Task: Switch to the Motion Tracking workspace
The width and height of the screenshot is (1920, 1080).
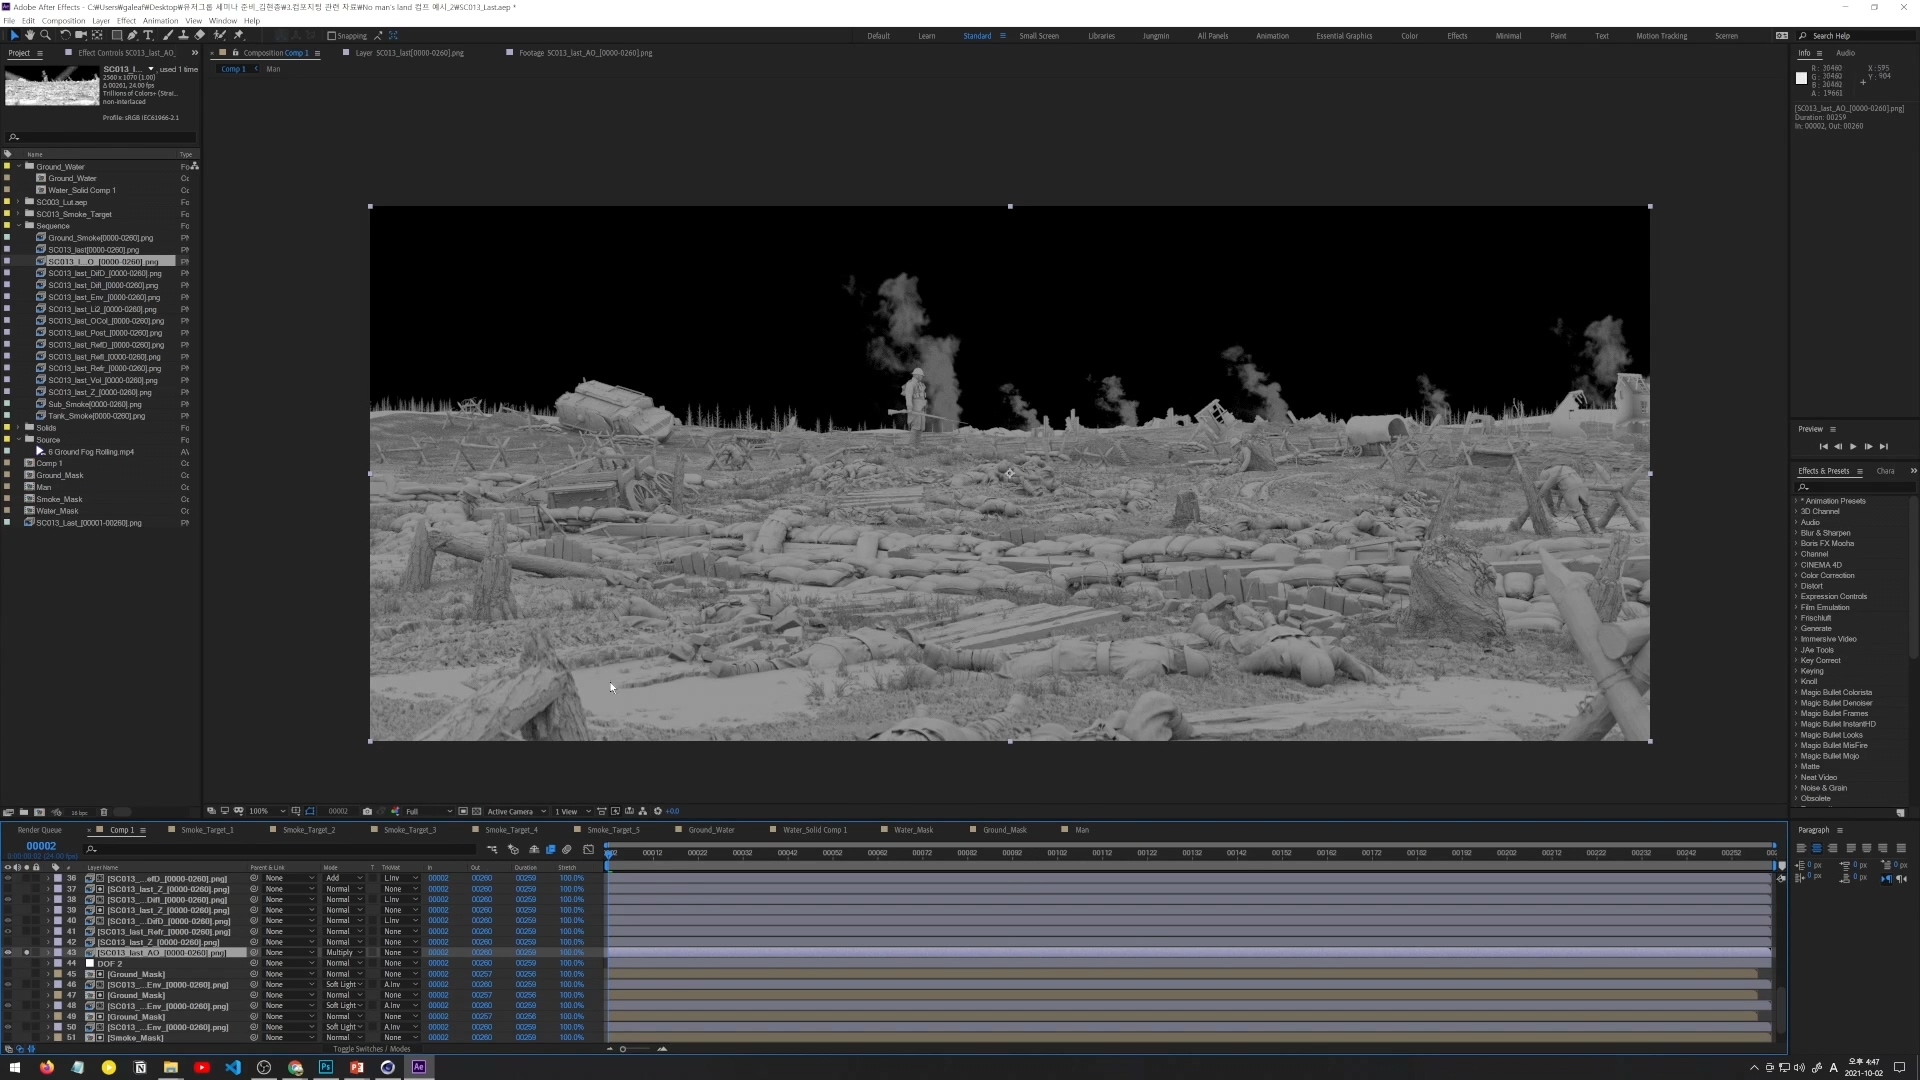Action: 1660,36
